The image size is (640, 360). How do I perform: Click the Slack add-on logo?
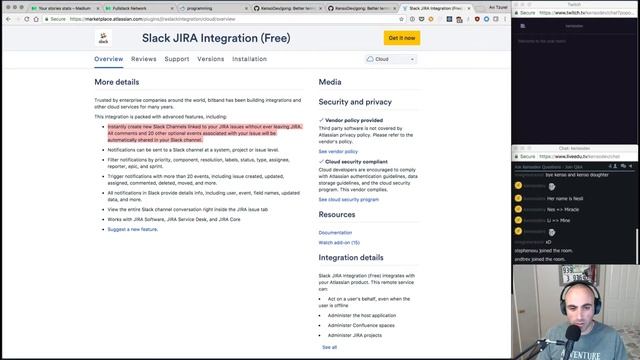(103, 38)
